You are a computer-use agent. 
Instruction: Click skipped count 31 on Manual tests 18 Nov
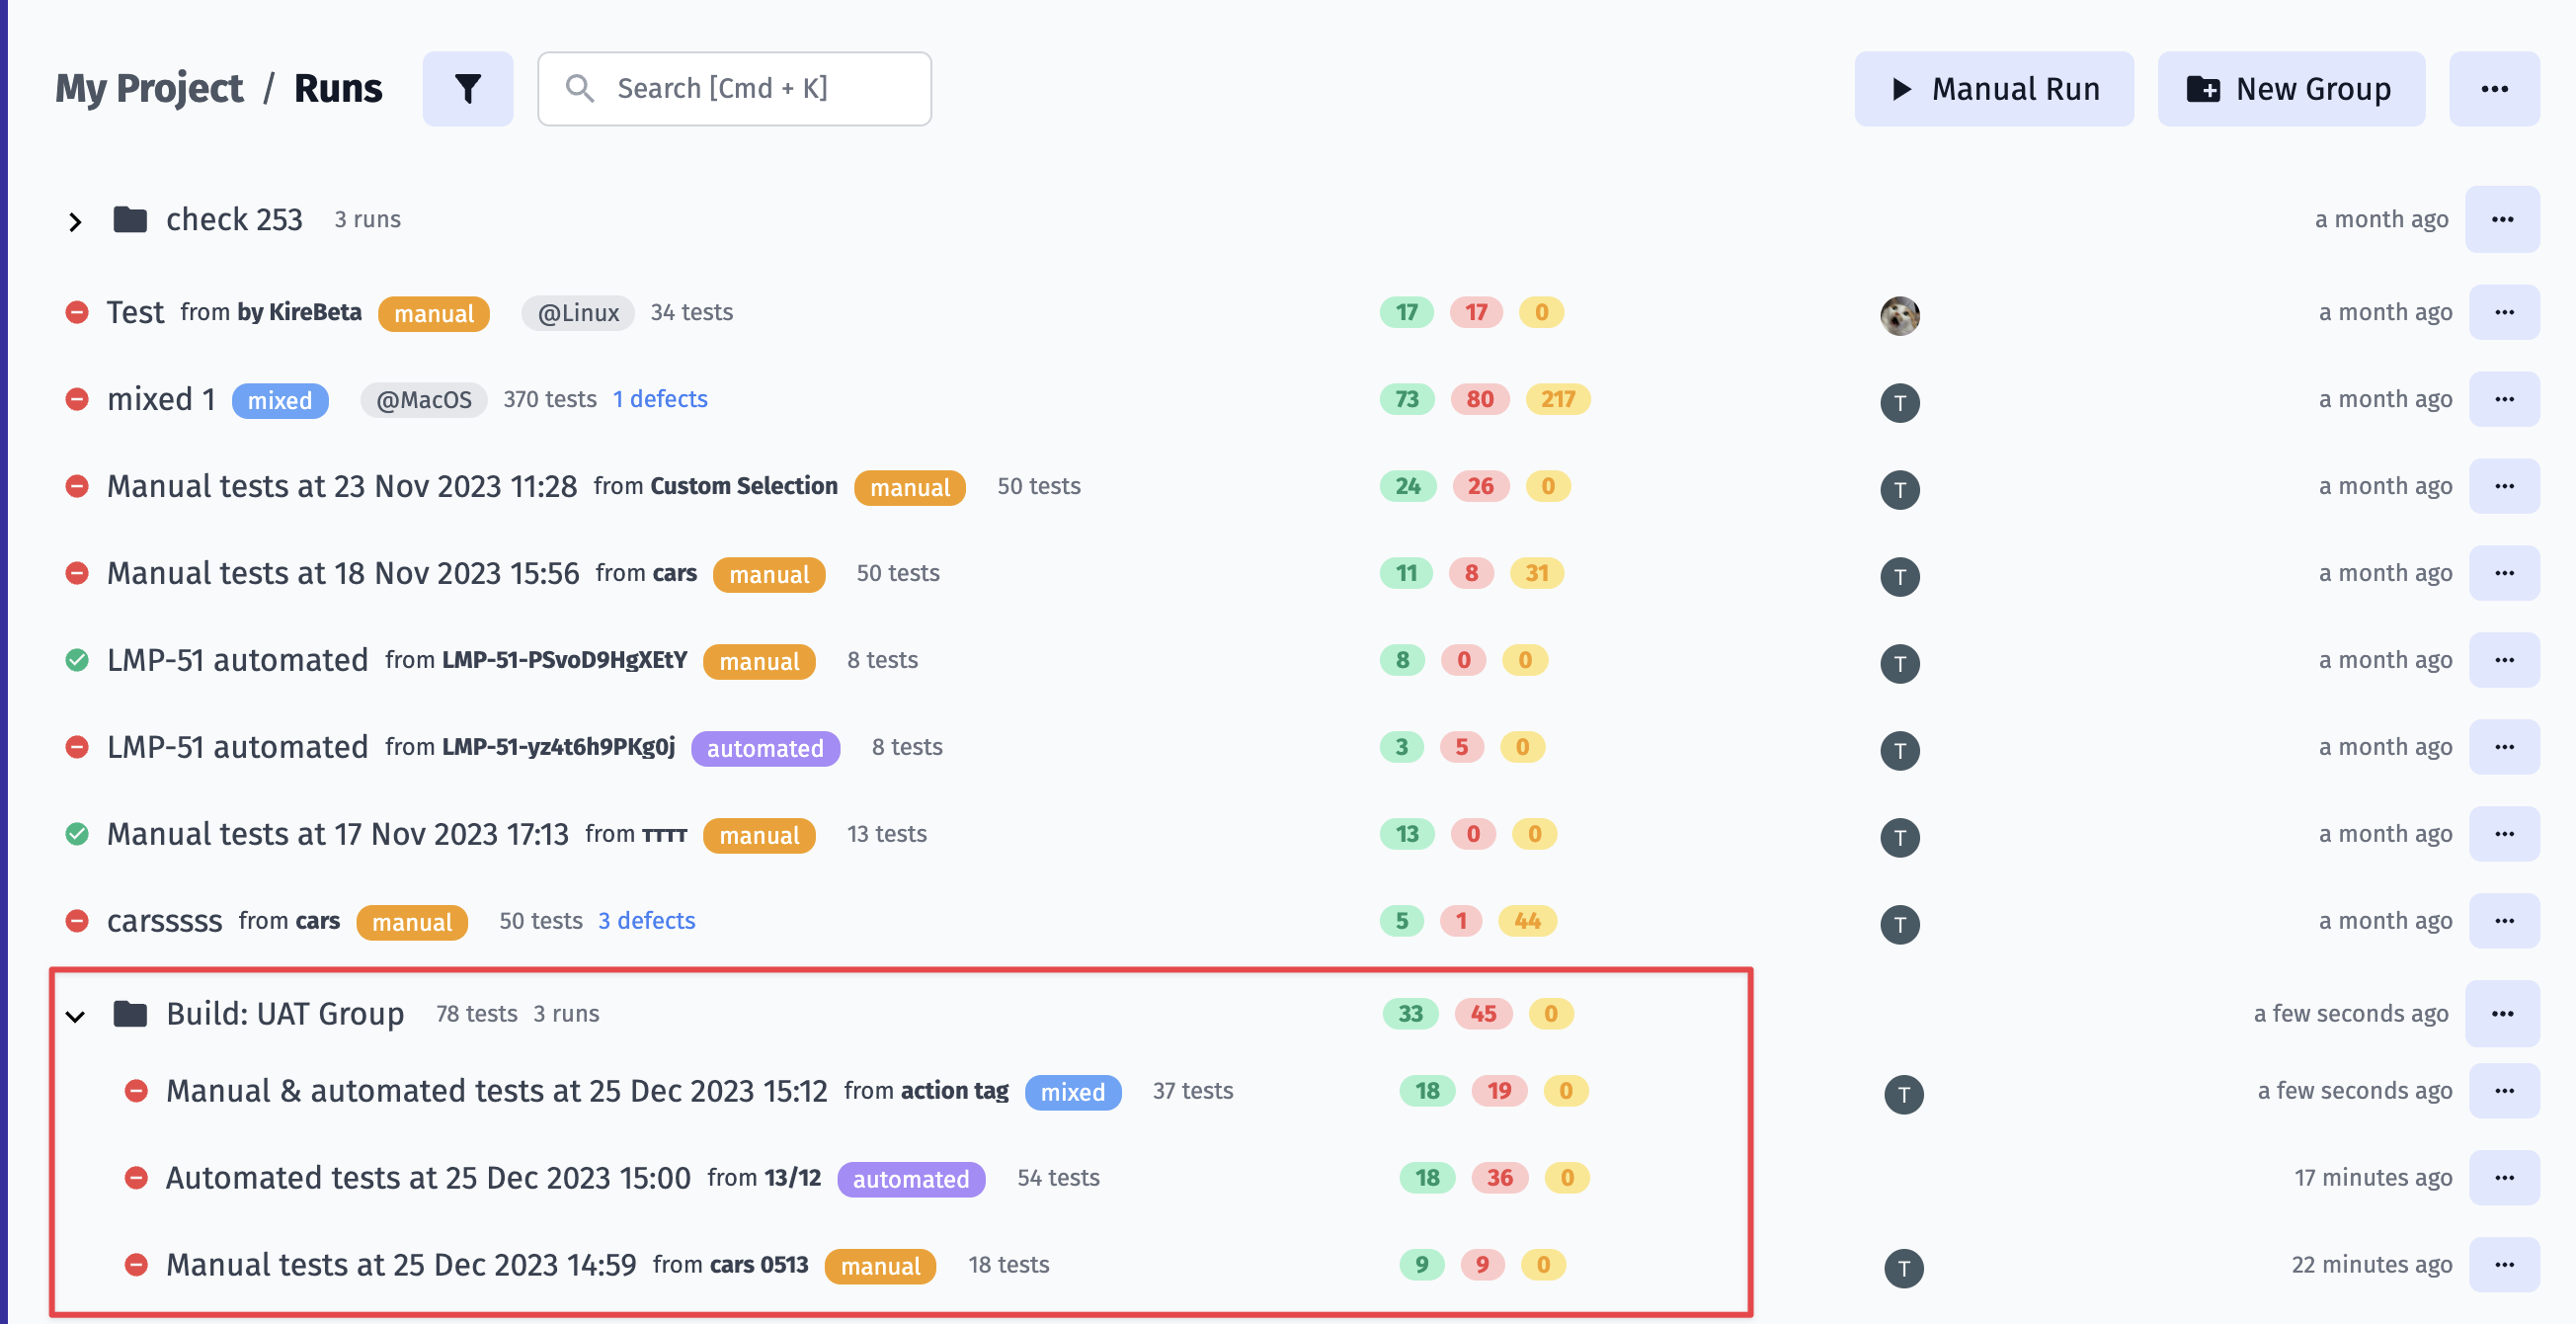tap(1537, 573)
